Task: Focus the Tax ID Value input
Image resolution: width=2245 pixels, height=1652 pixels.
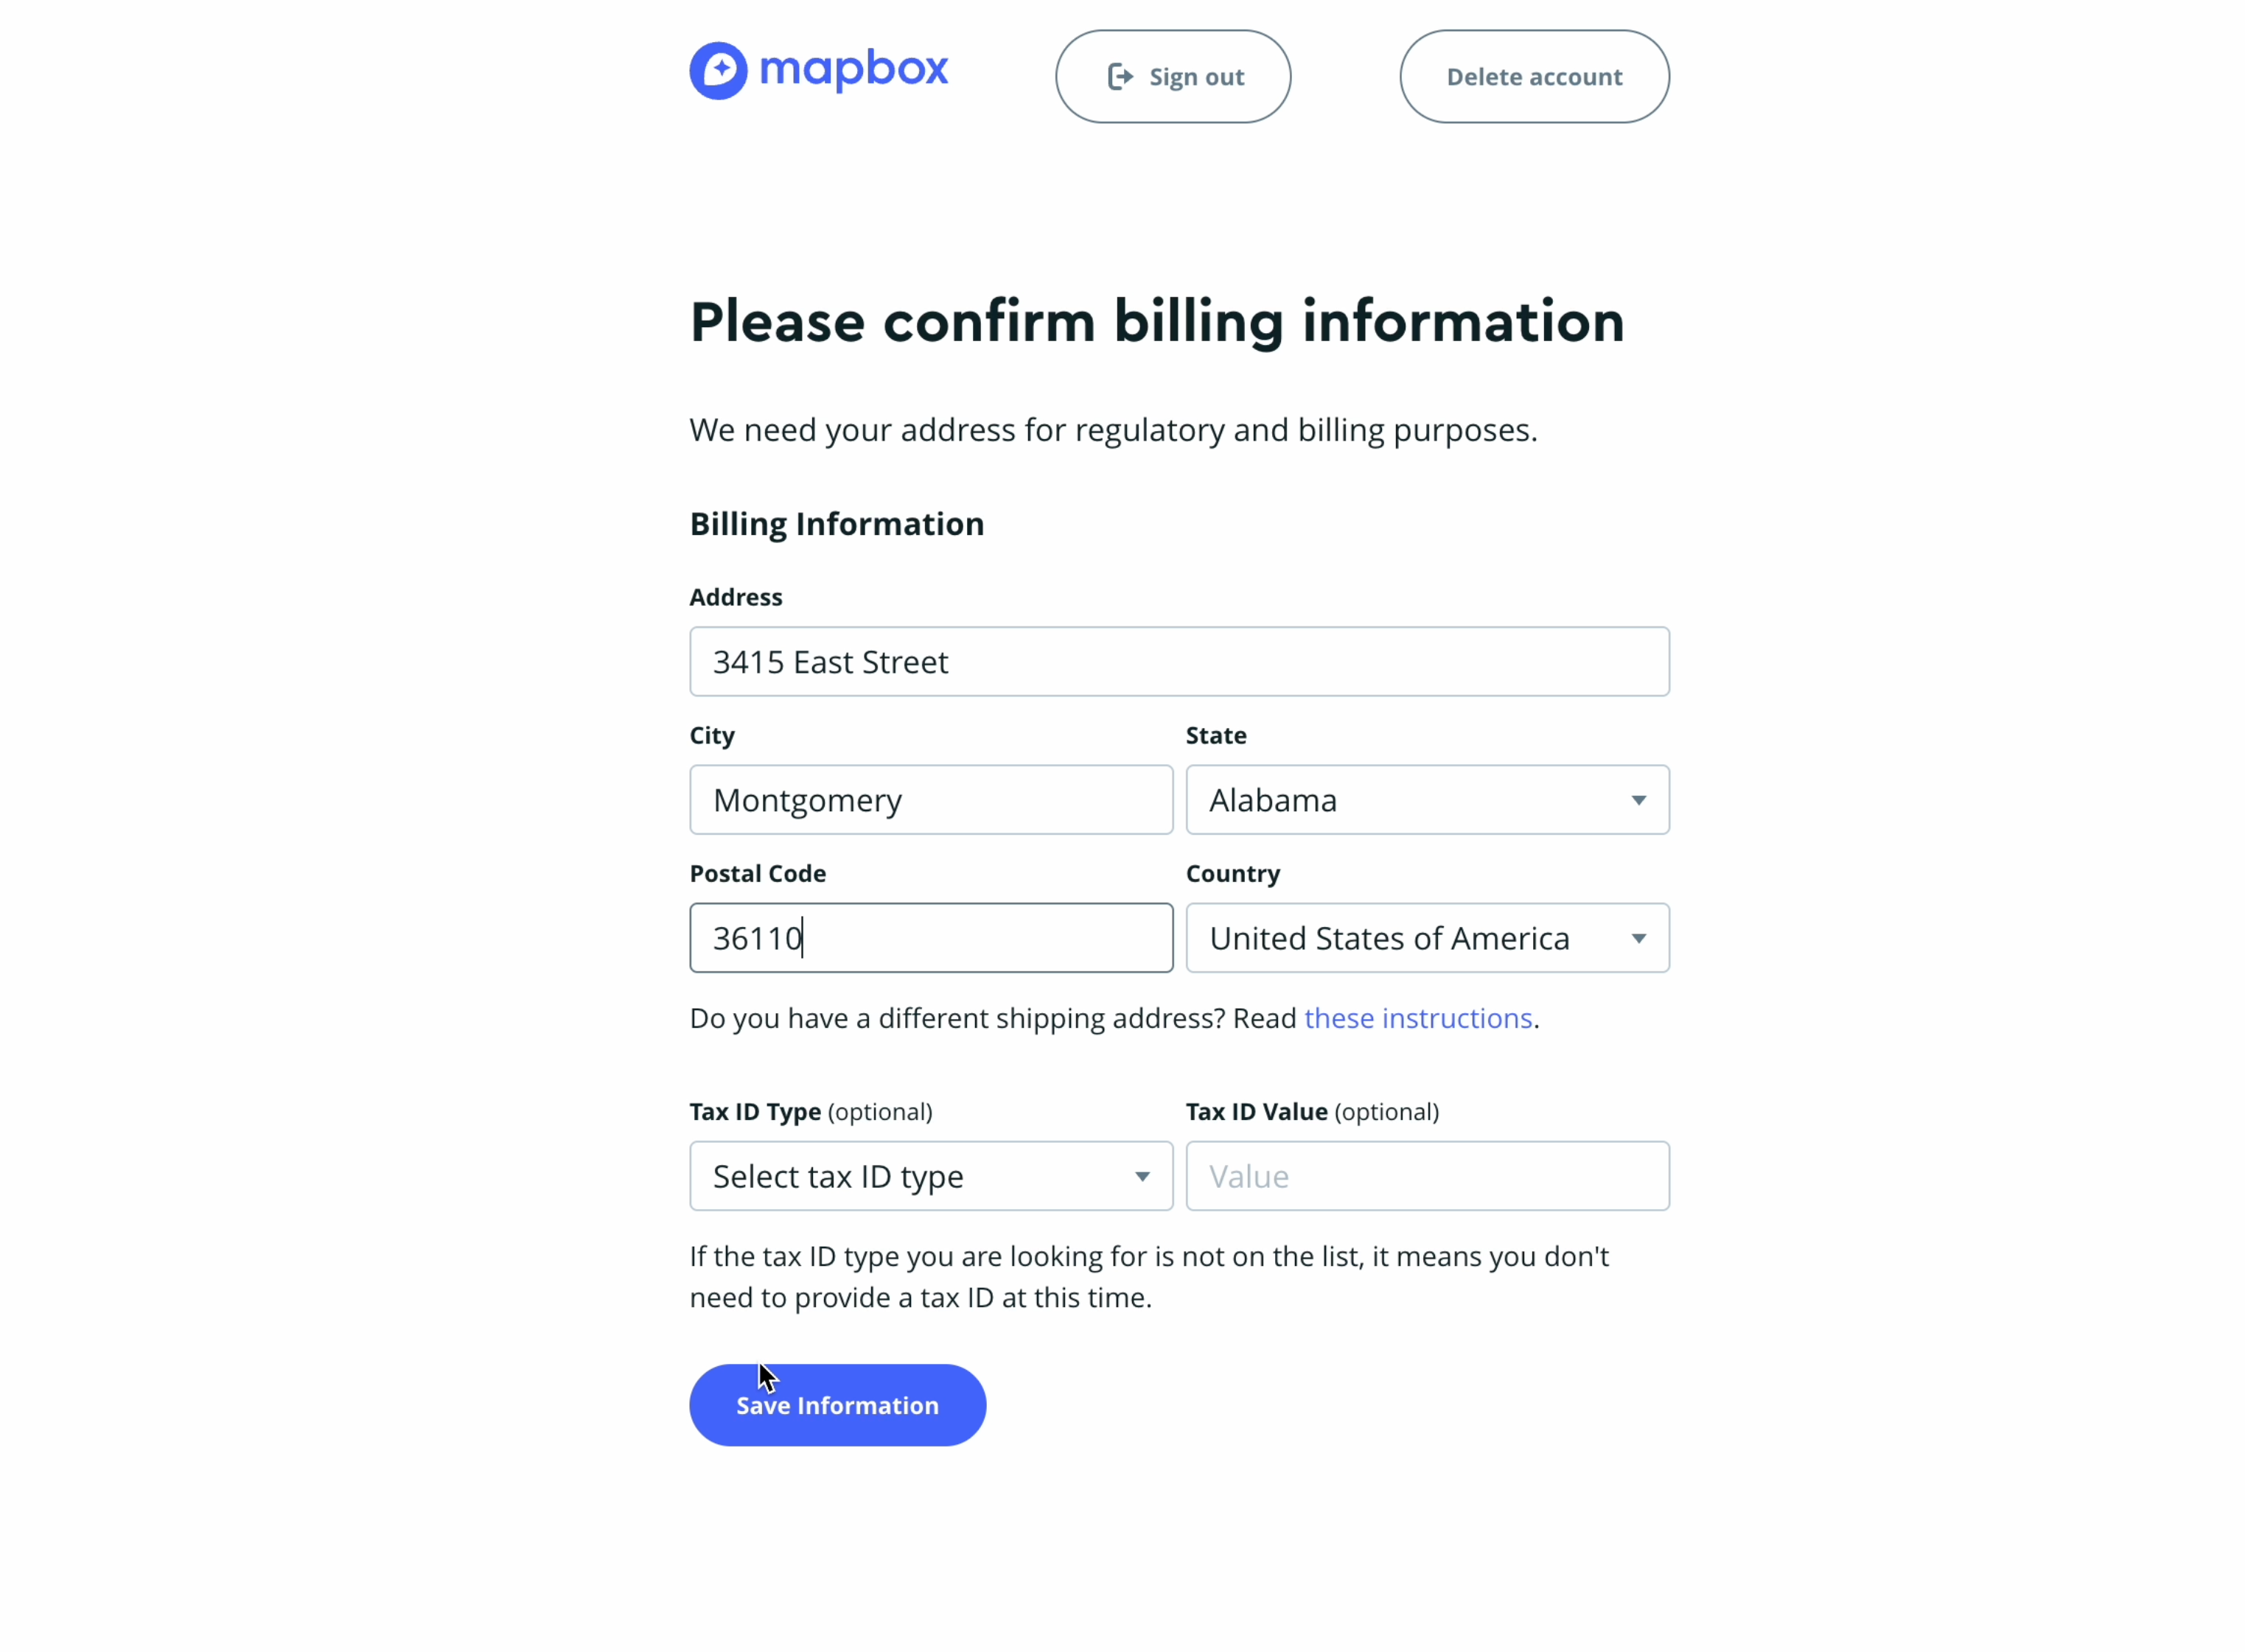Action: point(1427,1176)
